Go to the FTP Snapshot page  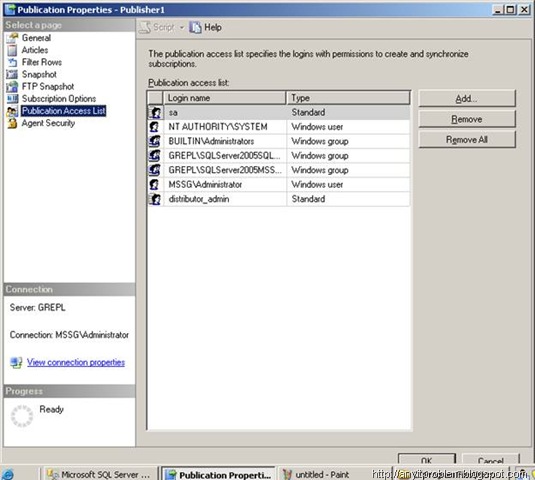tap(48, 87)
